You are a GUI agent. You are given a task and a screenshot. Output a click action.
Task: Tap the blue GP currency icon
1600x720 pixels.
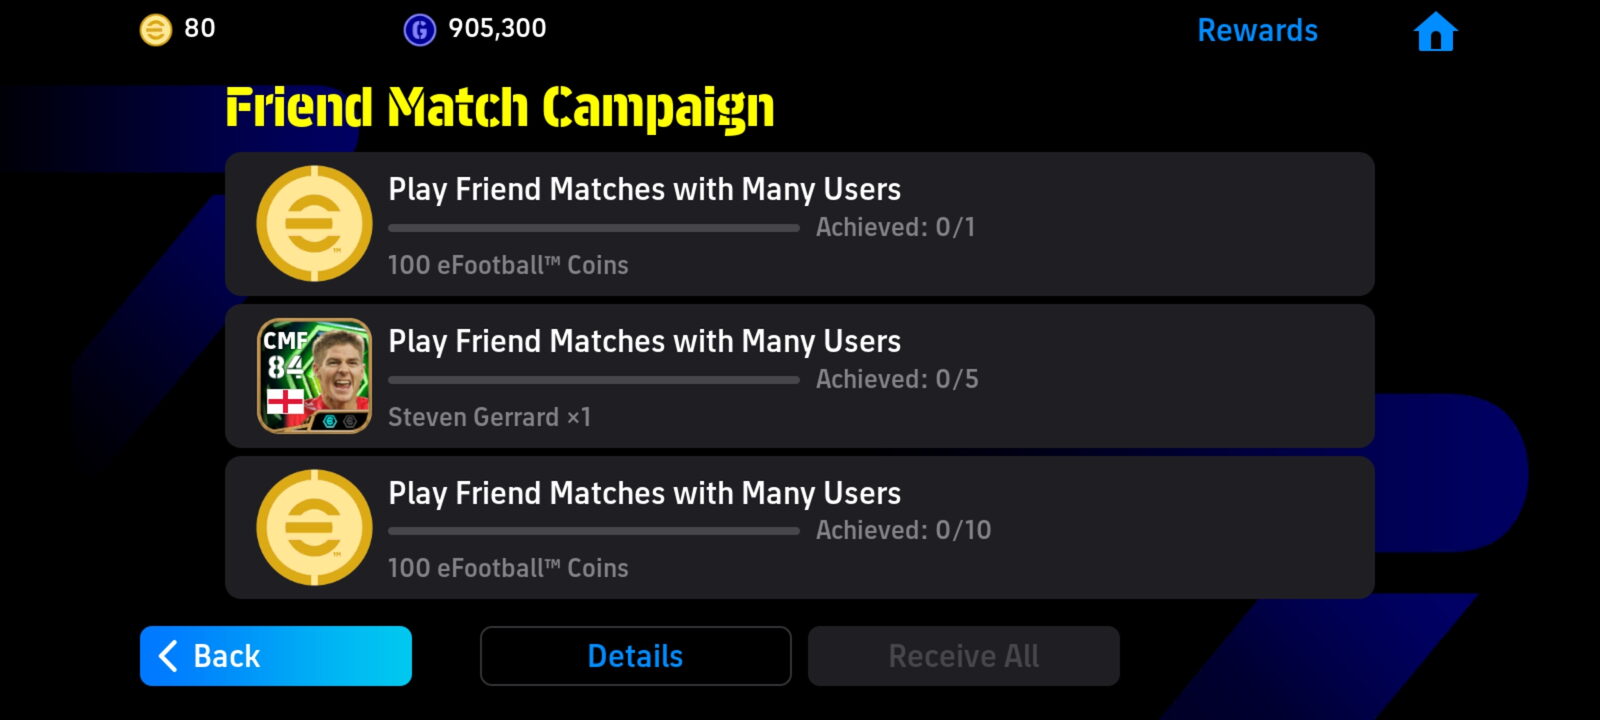(420, 30)
